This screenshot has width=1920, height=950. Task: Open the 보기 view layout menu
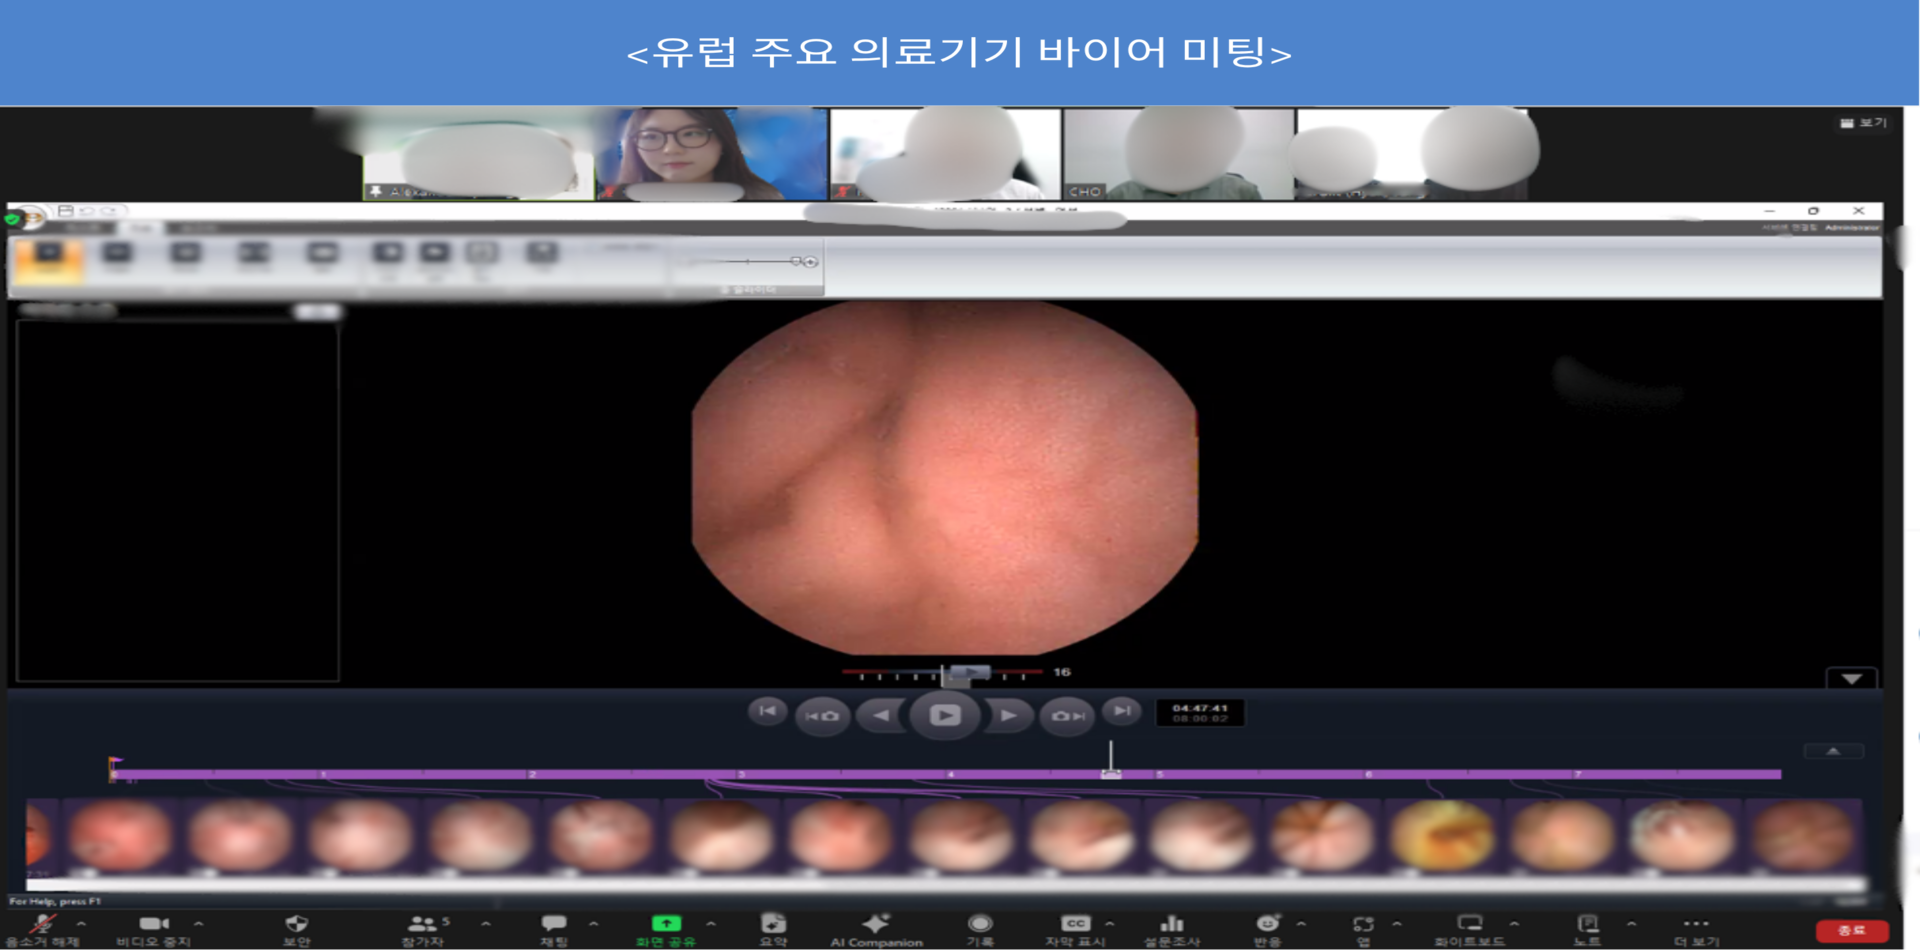coord(1864,122)
